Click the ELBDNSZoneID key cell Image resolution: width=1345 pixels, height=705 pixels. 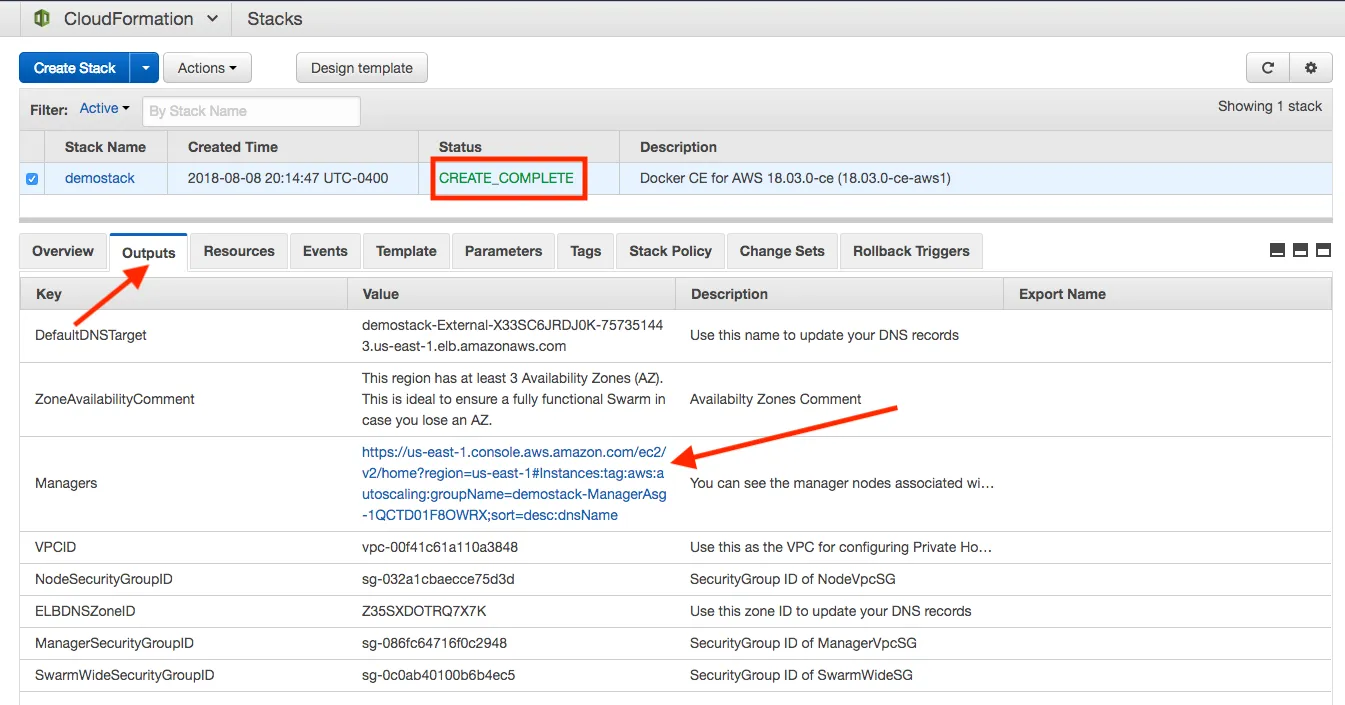pos(85,611)
